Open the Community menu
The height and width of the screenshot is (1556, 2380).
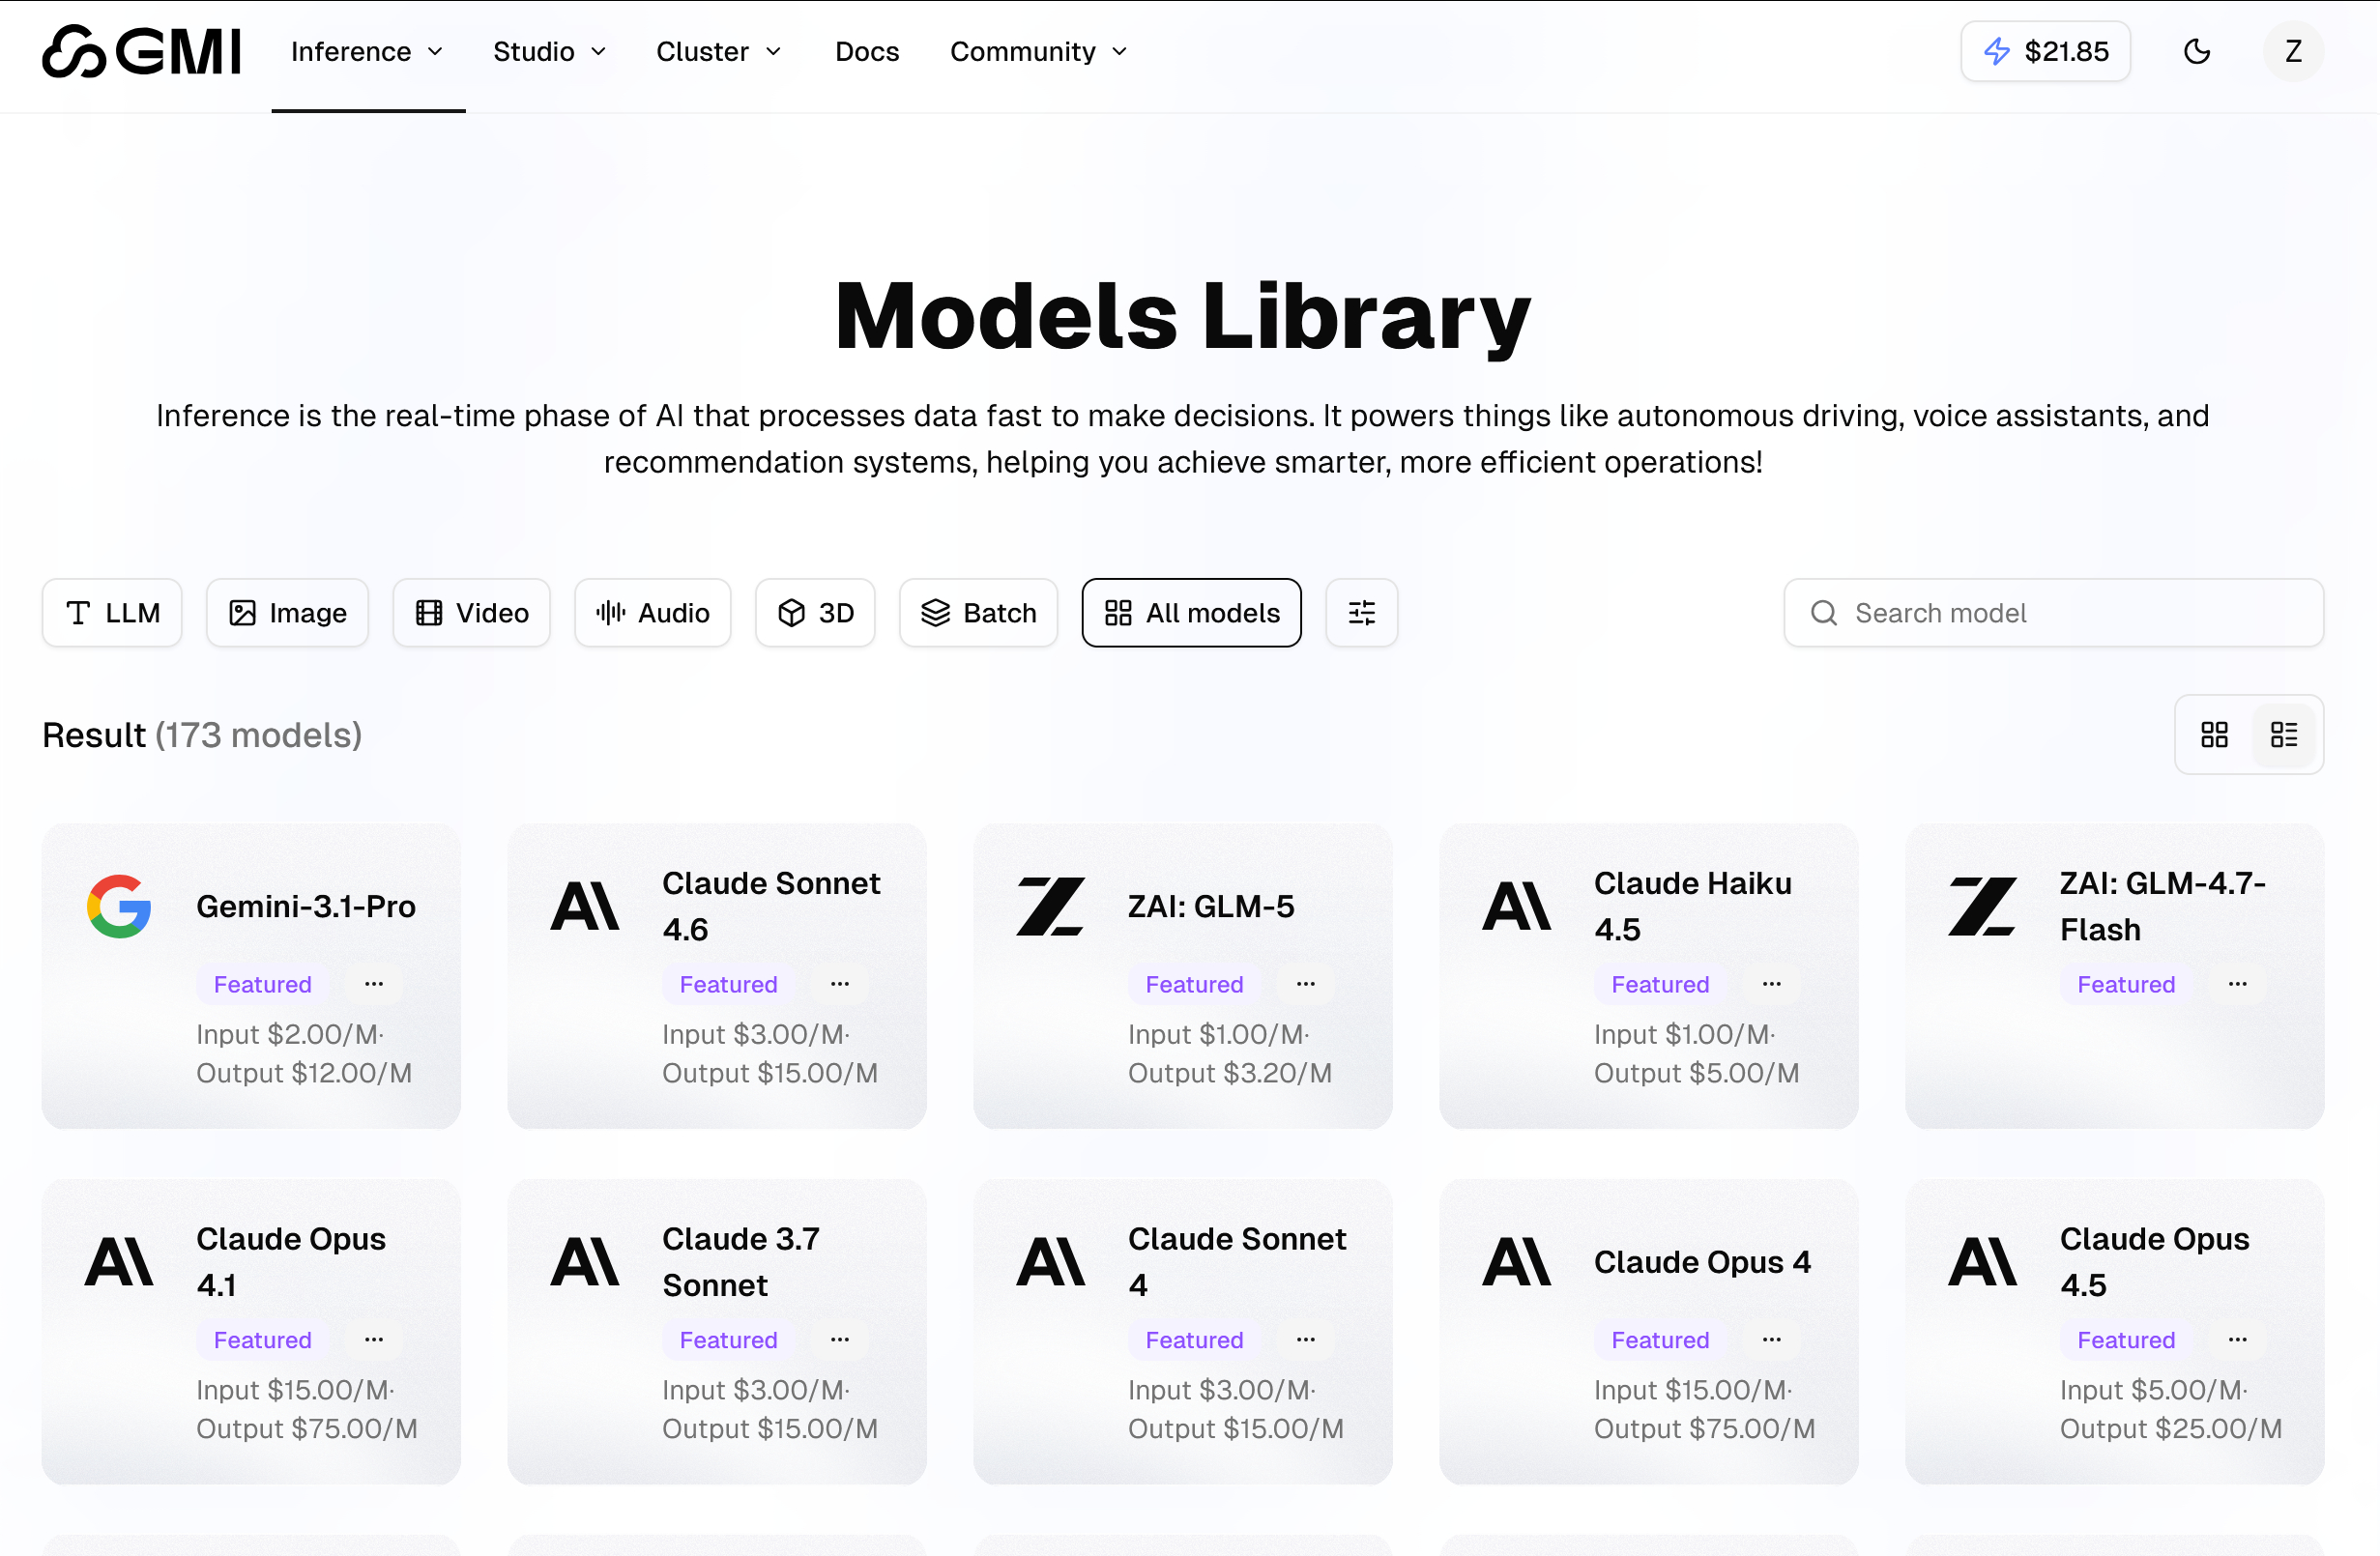tap(1037, 51)
